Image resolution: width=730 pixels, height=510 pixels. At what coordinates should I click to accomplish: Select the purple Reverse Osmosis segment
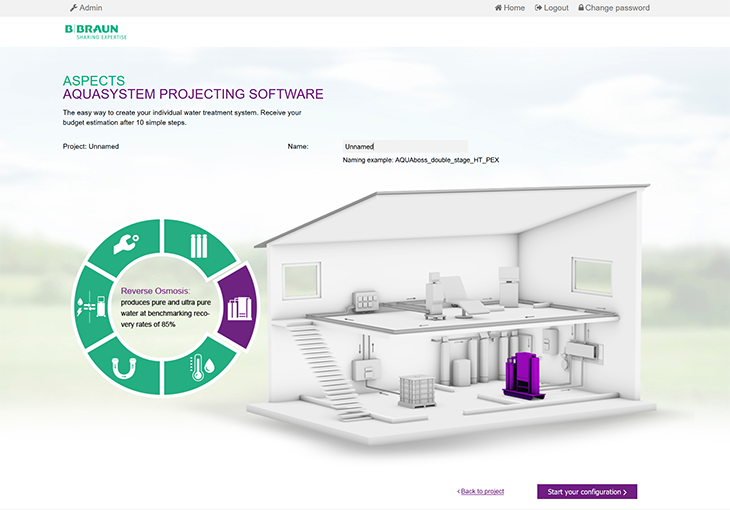click(x=238, y=308)
